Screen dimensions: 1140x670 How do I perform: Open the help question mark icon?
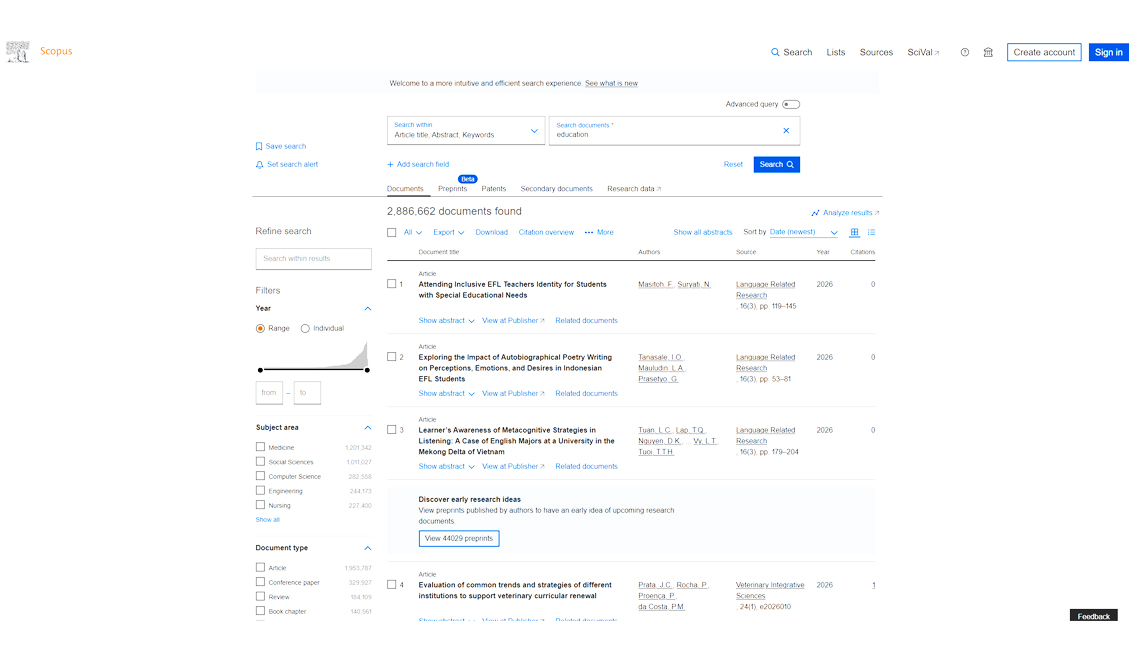click(965, 52)
